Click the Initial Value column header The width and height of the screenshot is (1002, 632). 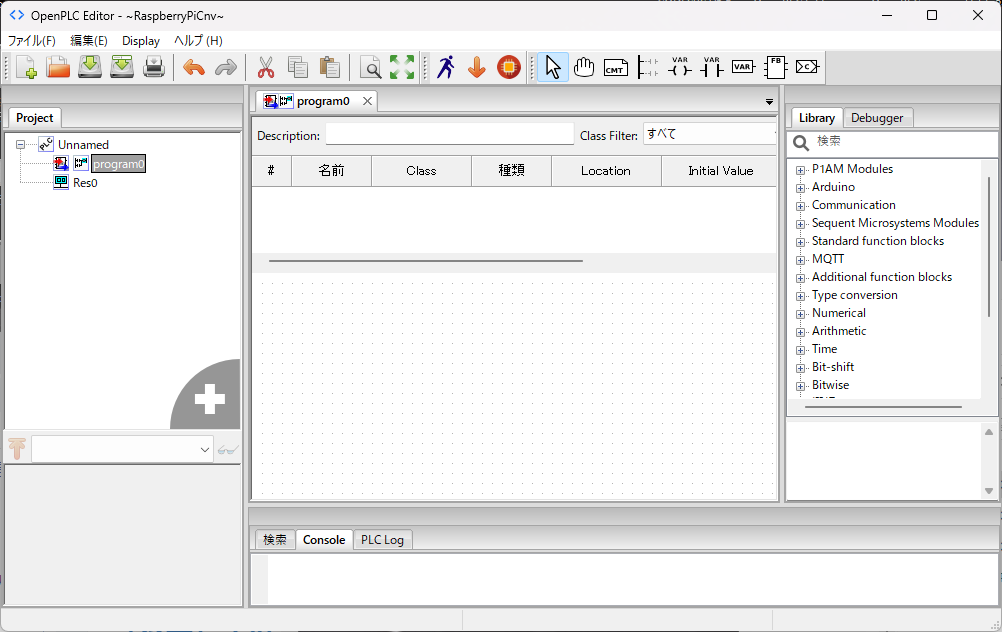(x=720, y=171)
